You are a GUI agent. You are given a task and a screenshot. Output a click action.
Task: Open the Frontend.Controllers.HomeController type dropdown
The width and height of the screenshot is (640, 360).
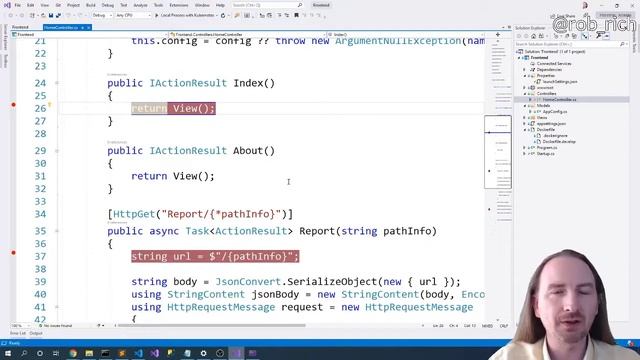point(247,35)
